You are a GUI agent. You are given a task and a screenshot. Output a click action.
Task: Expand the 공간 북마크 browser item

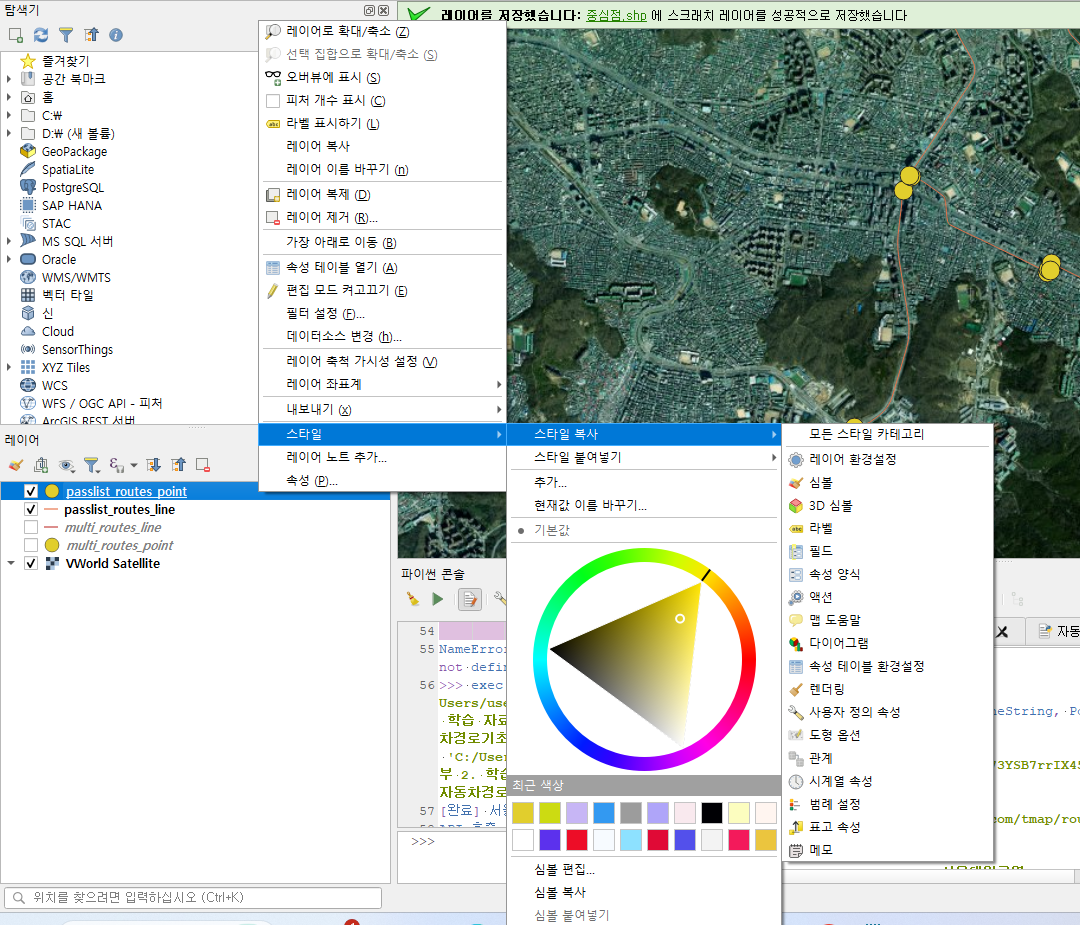(x=9, y=79)
